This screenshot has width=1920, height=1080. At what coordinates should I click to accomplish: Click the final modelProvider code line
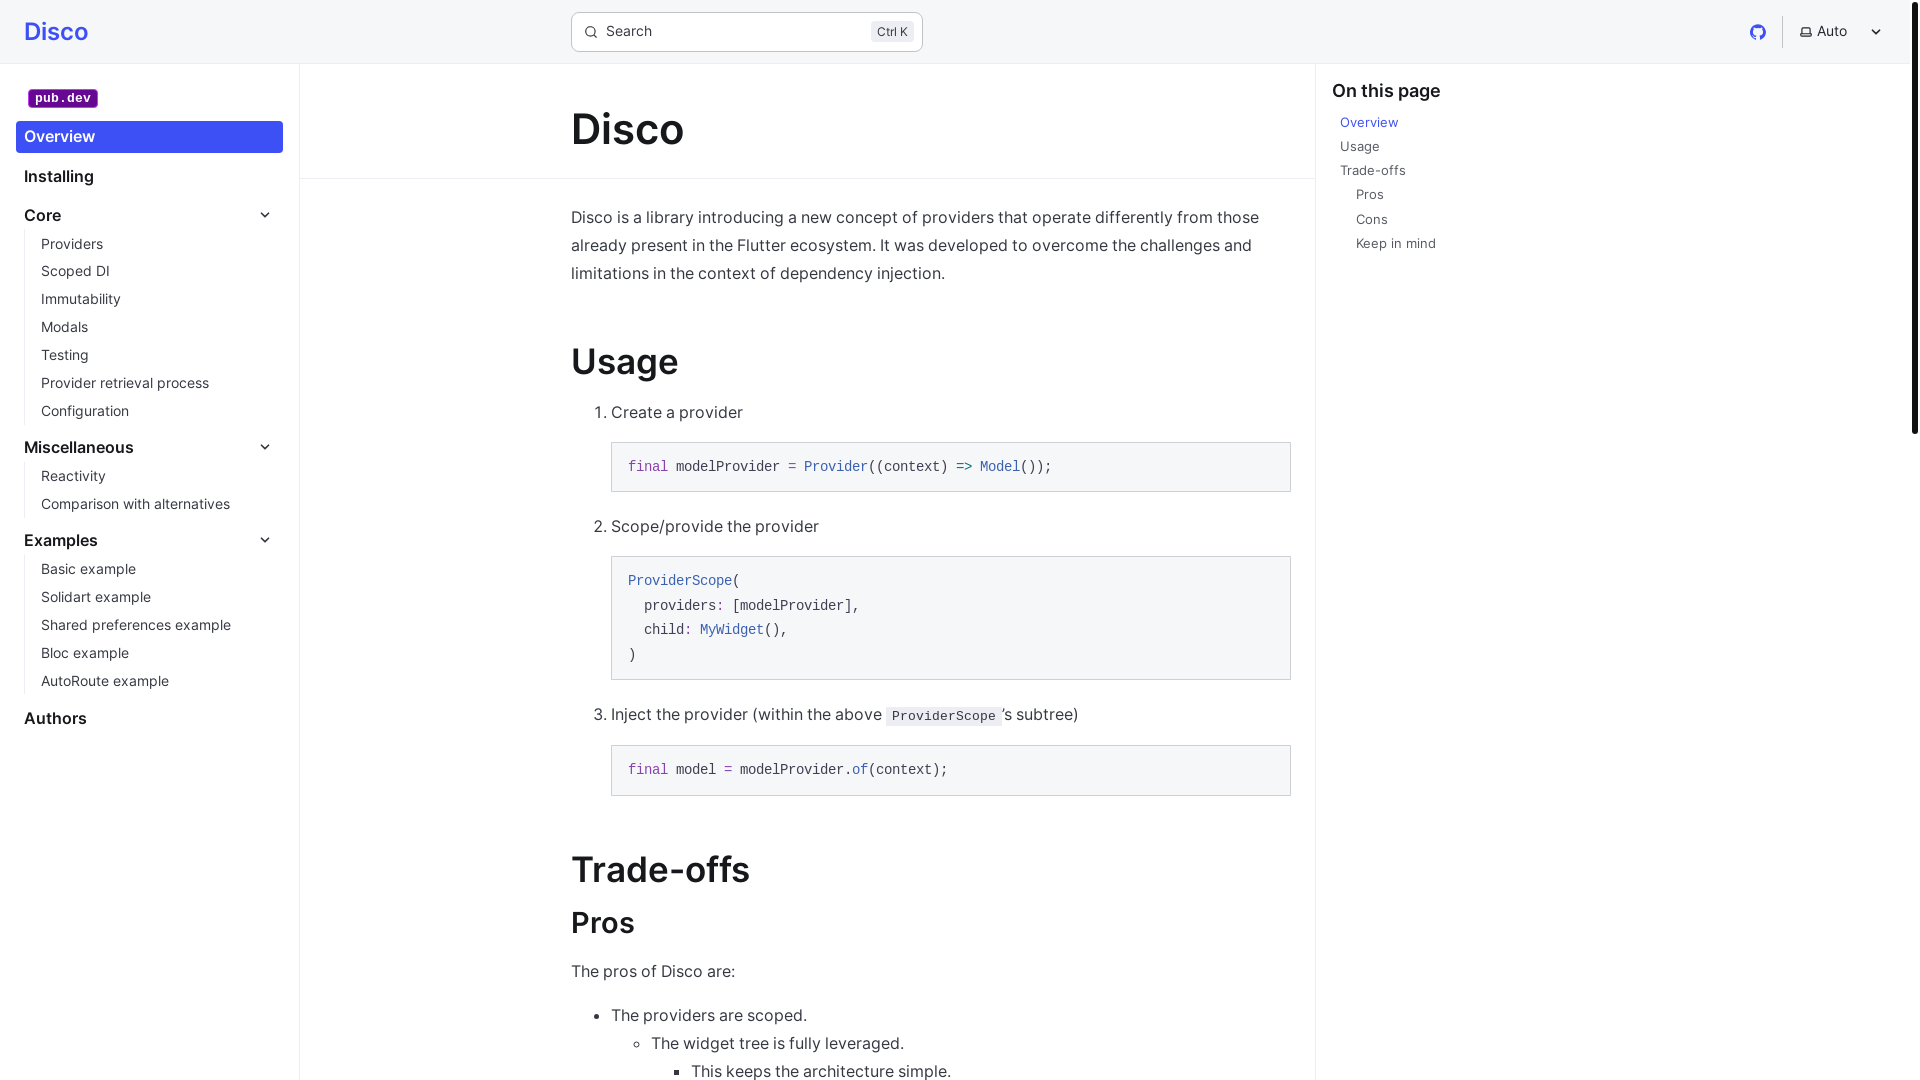point(839,467)
